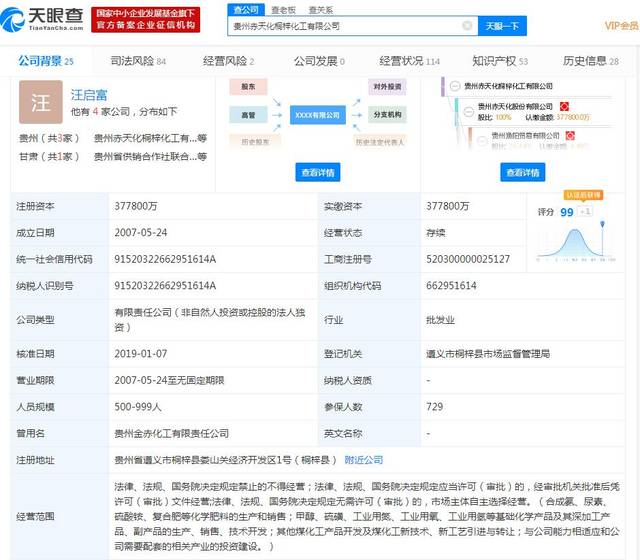Viewport: 640px width, 560px height.
Task: Click 查看详情 under the equity structure tree
Action: click(x=522, y=172)
